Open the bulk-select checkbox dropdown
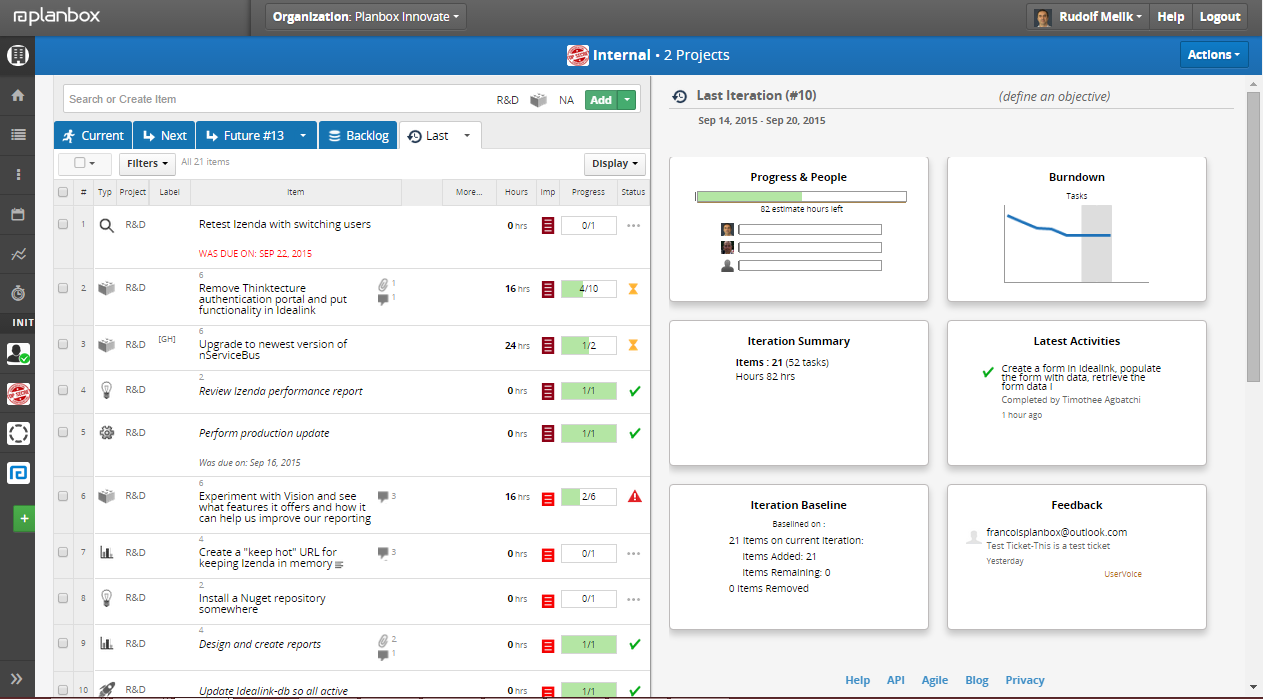The width and height of the screenshot is (1263, 699). 85,163
